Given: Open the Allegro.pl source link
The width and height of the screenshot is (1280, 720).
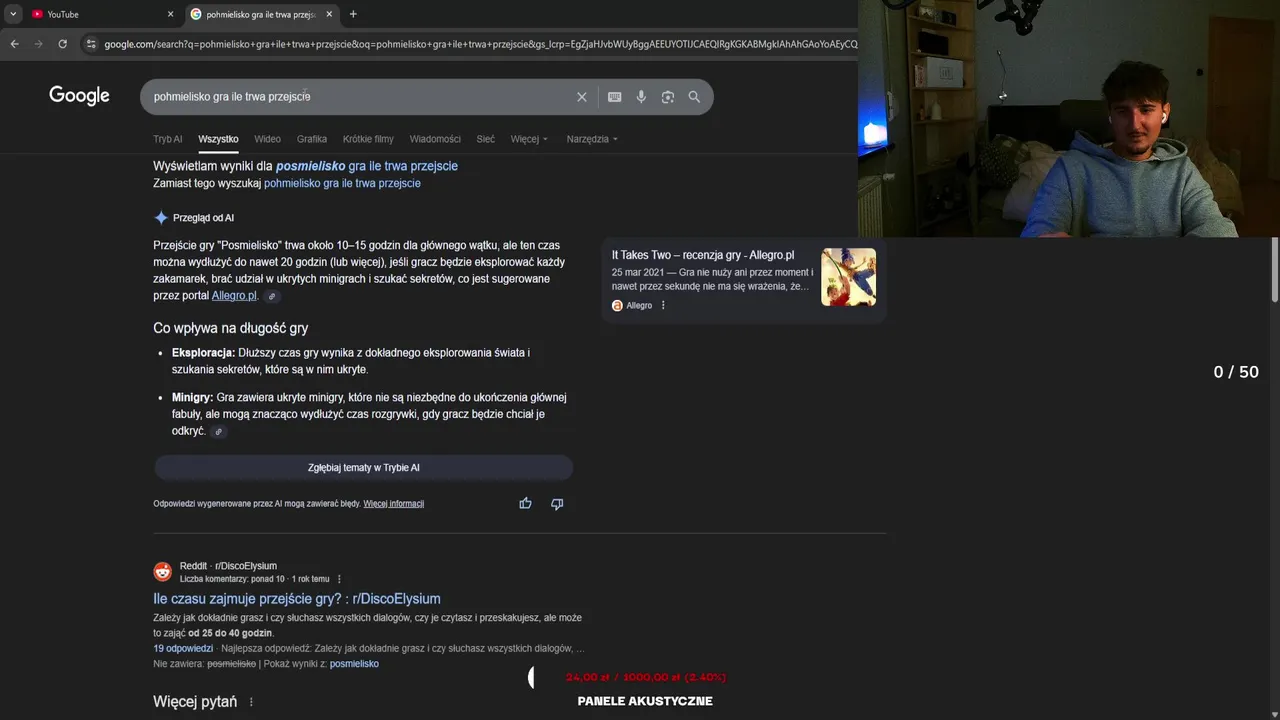Looking at the screenshot, I should pyautogui.click(x=234, y=296).
